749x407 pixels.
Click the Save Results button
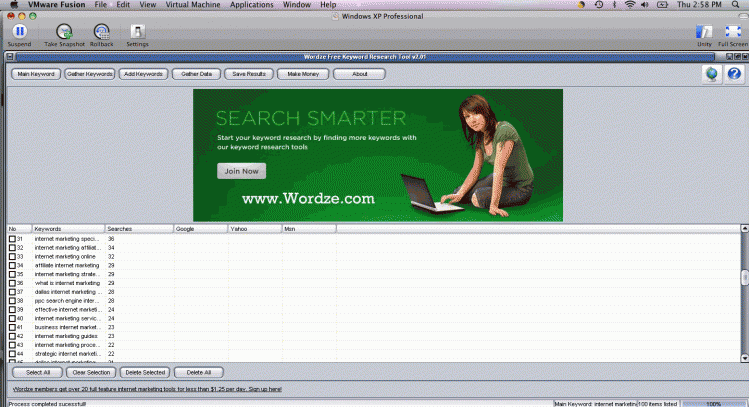pos(249,74)
